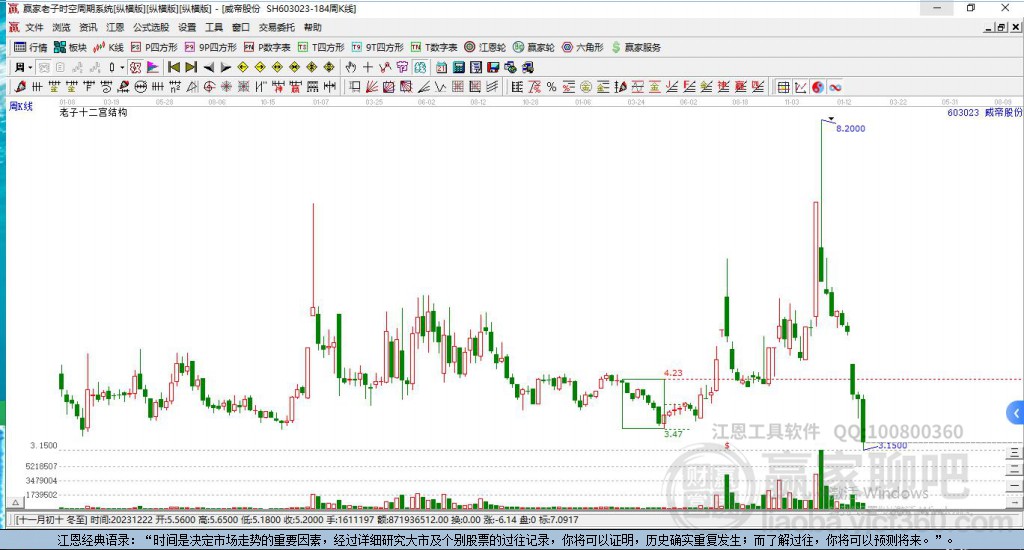1024x550 pixels.
Task: Click the yellow diamond right-arrow icon
Action: [260, 67]
